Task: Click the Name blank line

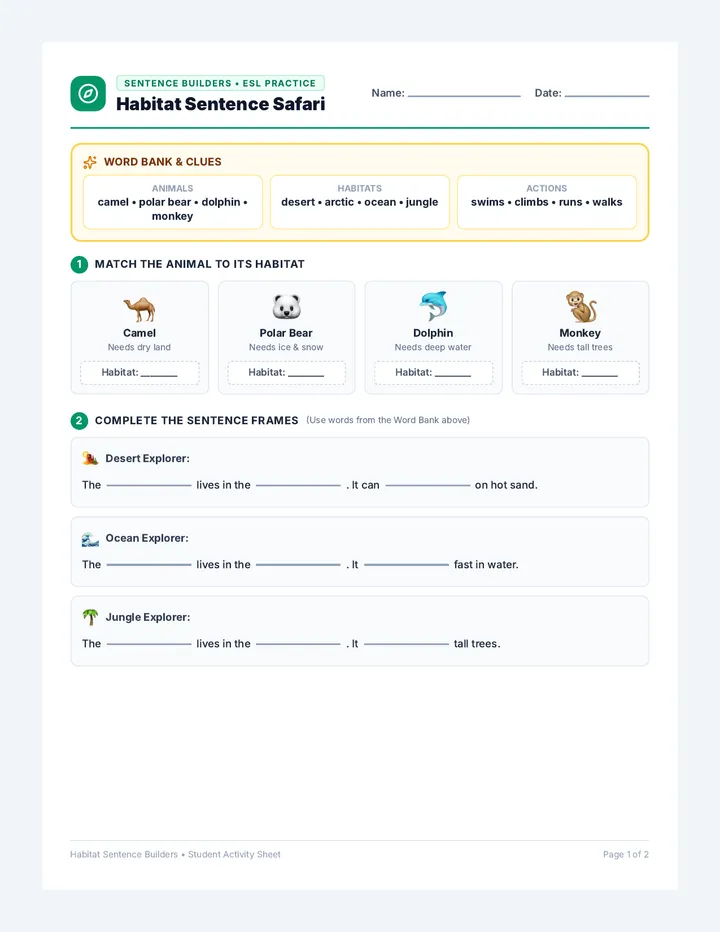Action: [x=464, y=95]
